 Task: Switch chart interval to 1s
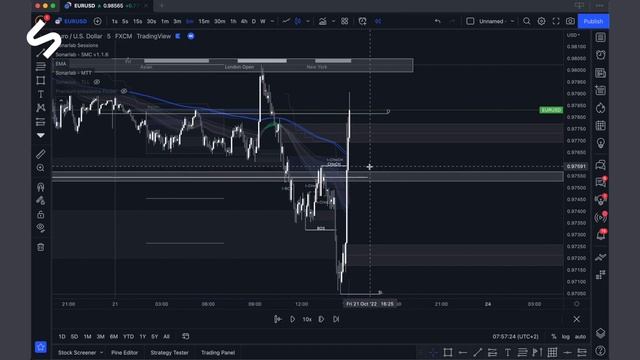pos(115,21)
